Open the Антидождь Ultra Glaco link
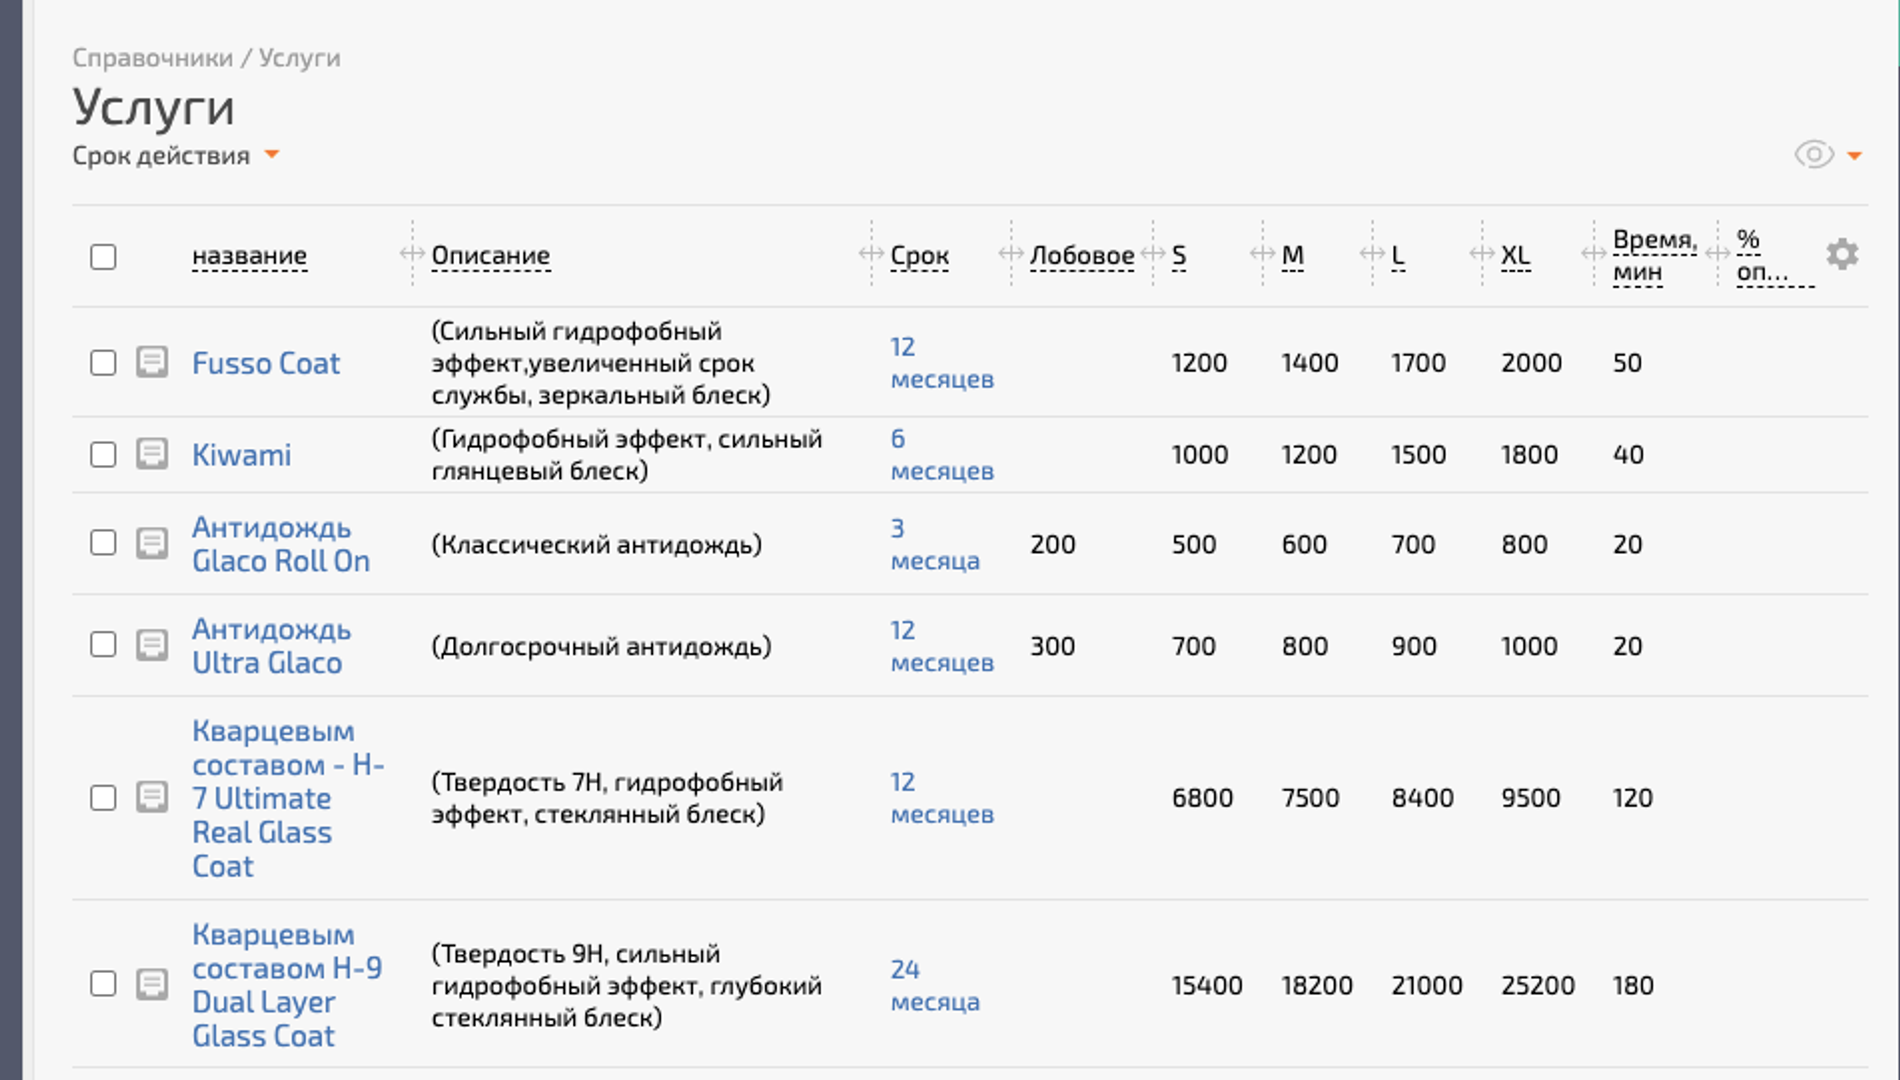The image size is (1900, 1080). click(x=270, y=646)
